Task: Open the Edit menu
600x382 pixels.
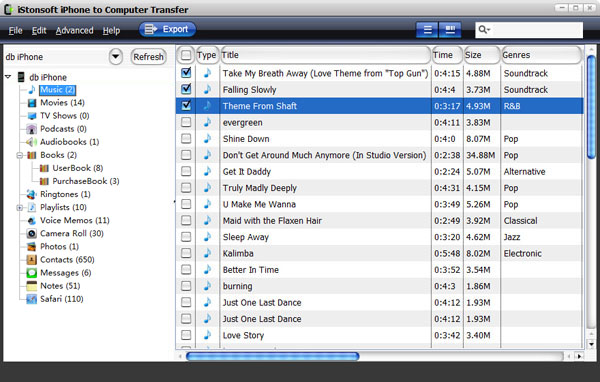Action: click(x=39, y=30)
